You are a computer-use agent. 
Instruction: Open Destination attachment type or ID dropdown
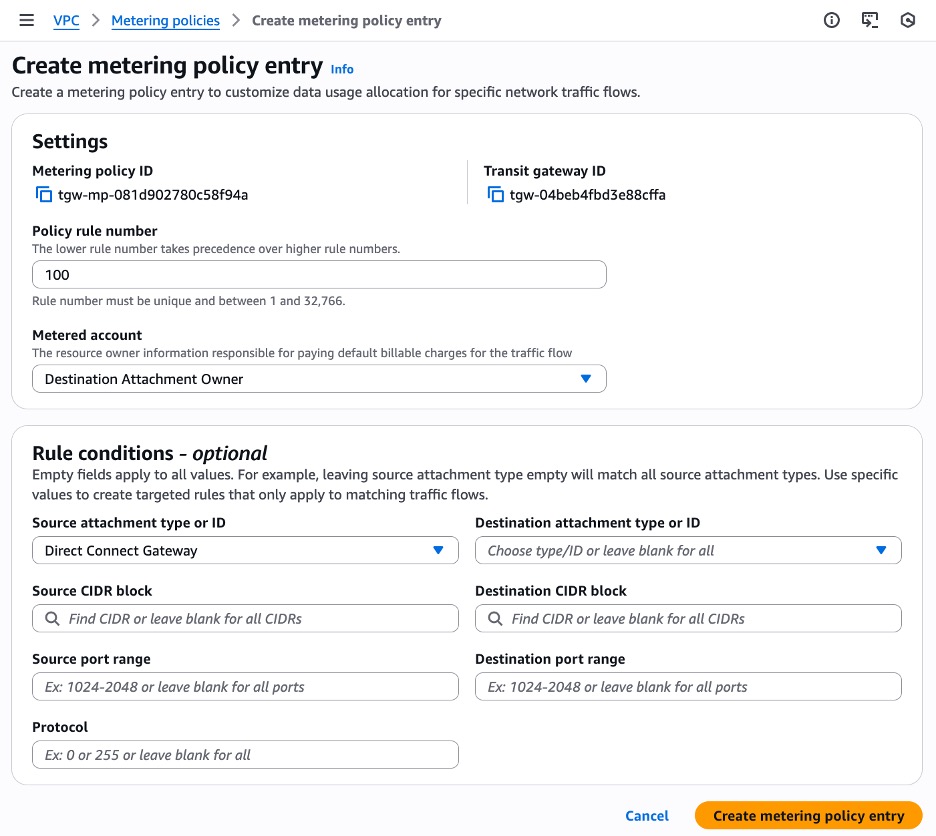pos(688,551)
